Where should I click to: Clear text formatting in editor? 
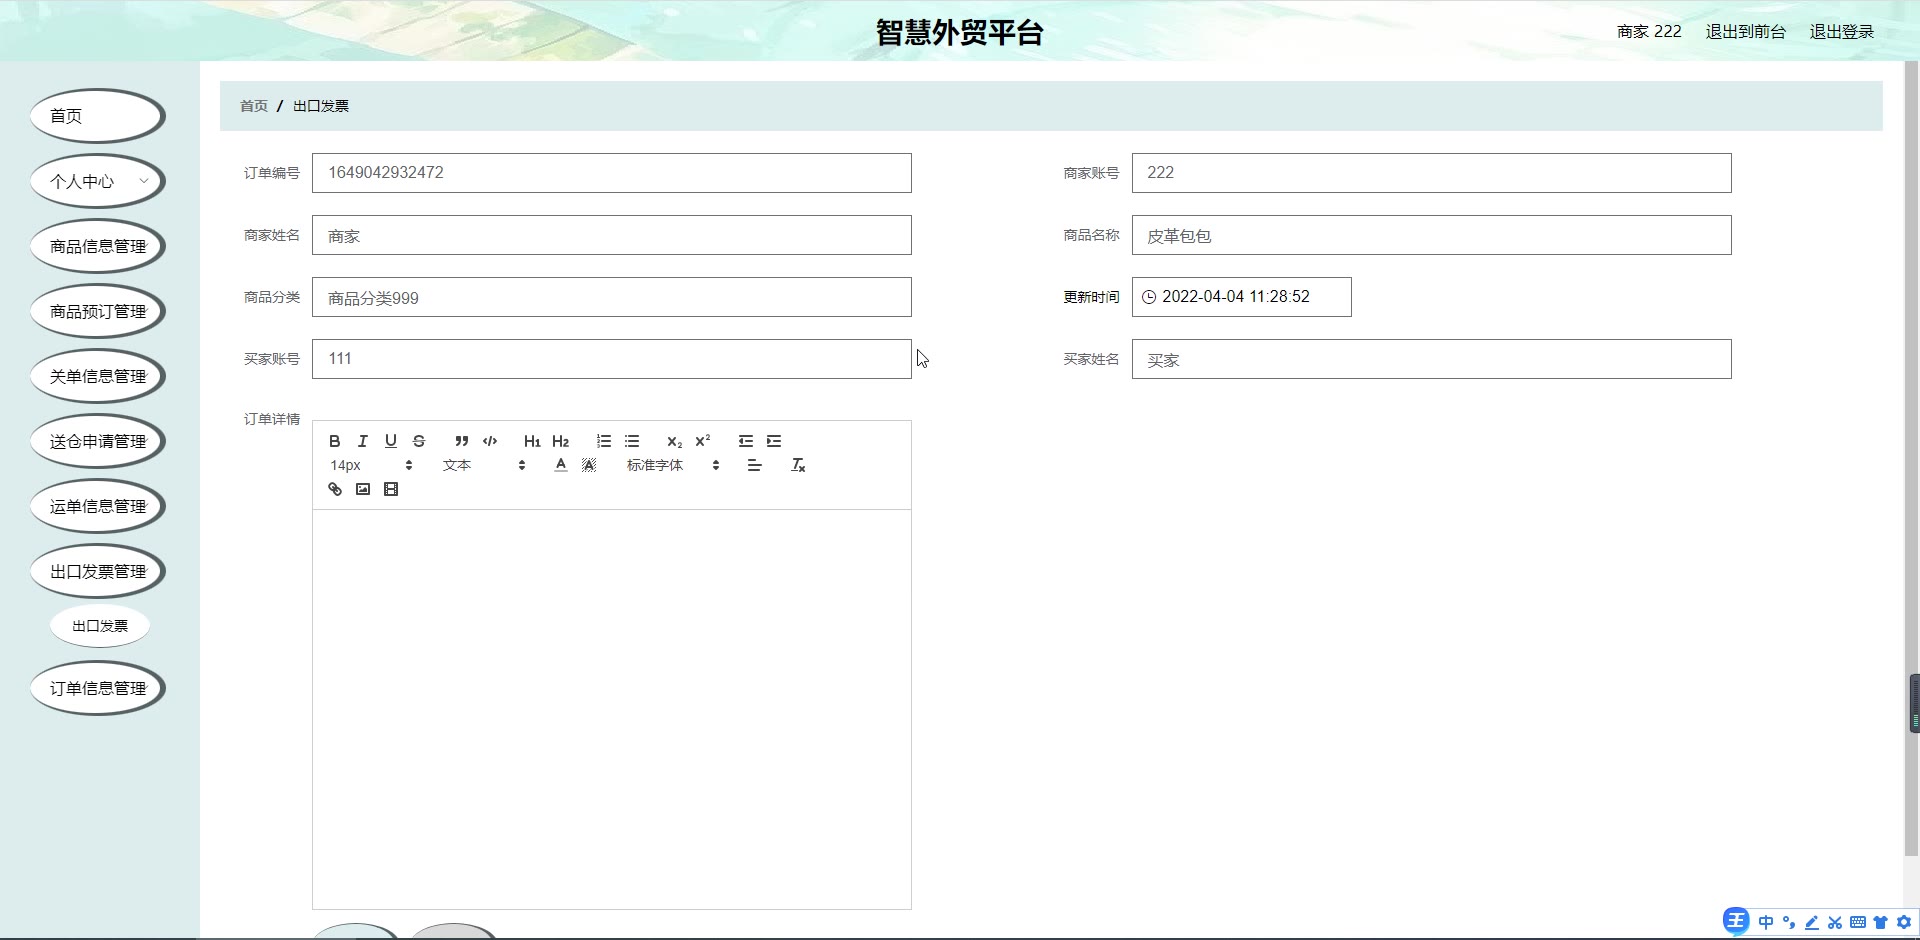point(798,465)
